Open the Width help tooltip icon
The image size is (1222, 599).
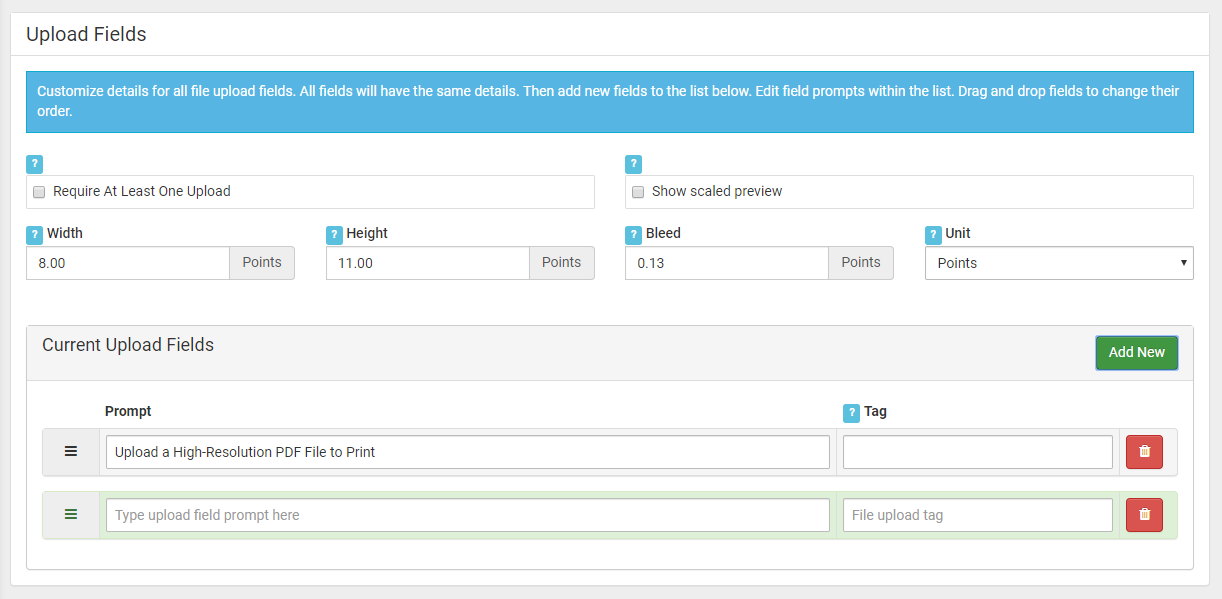pyautogui.click(x=34, y=234)
